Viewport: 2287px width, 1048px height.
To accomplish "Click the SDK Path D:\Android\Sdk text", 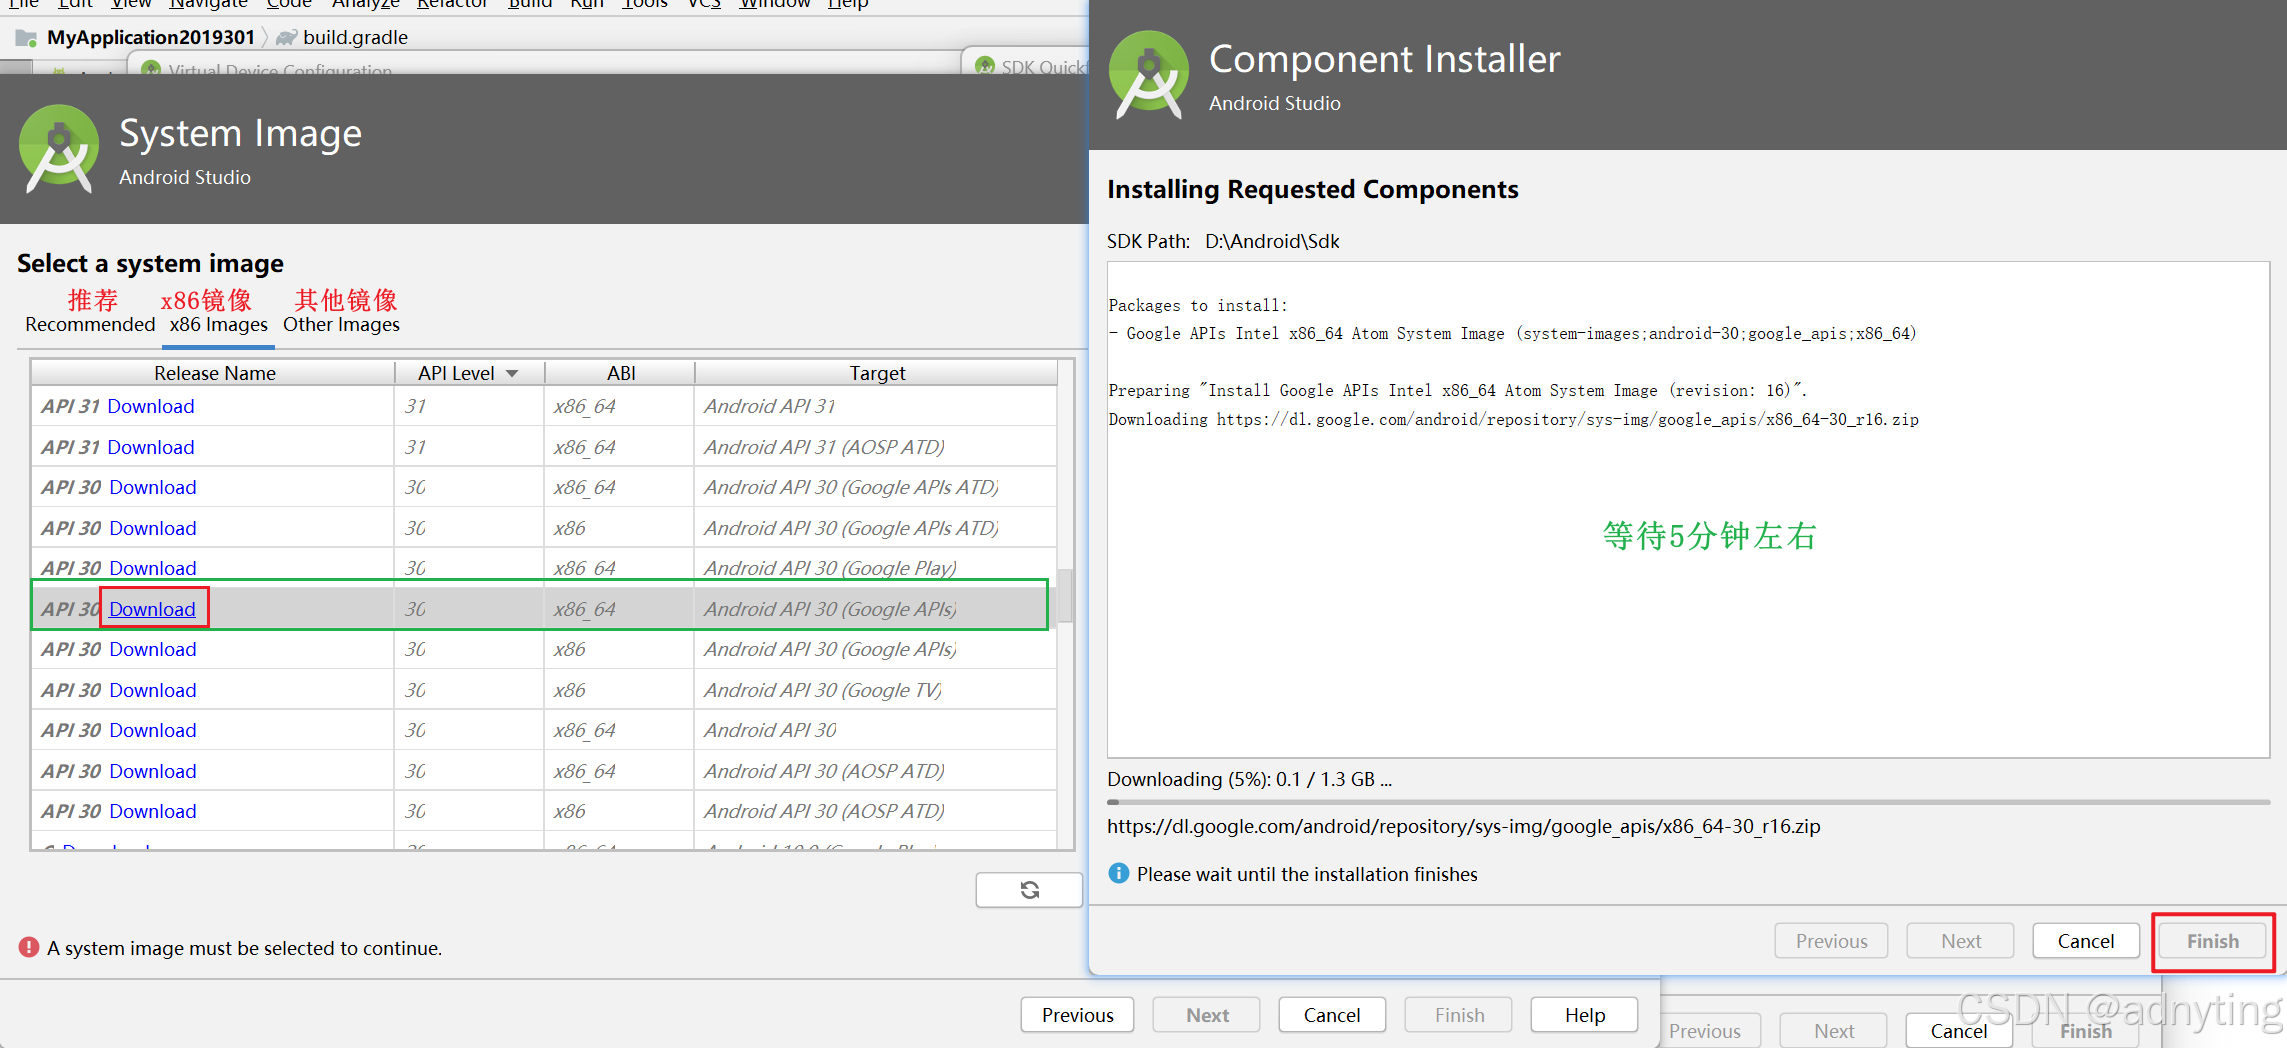I will pyautogui.click(x=1272, y=241).
